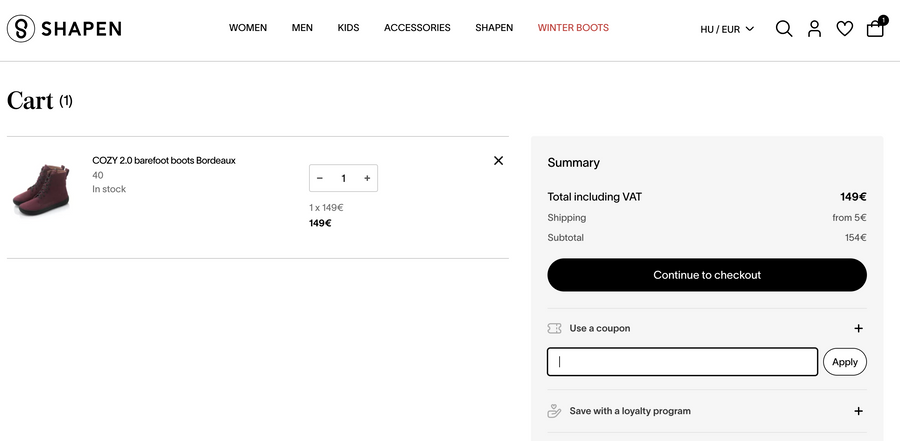Remove COZY 2.0 boots with X icon

coord(498,160)
